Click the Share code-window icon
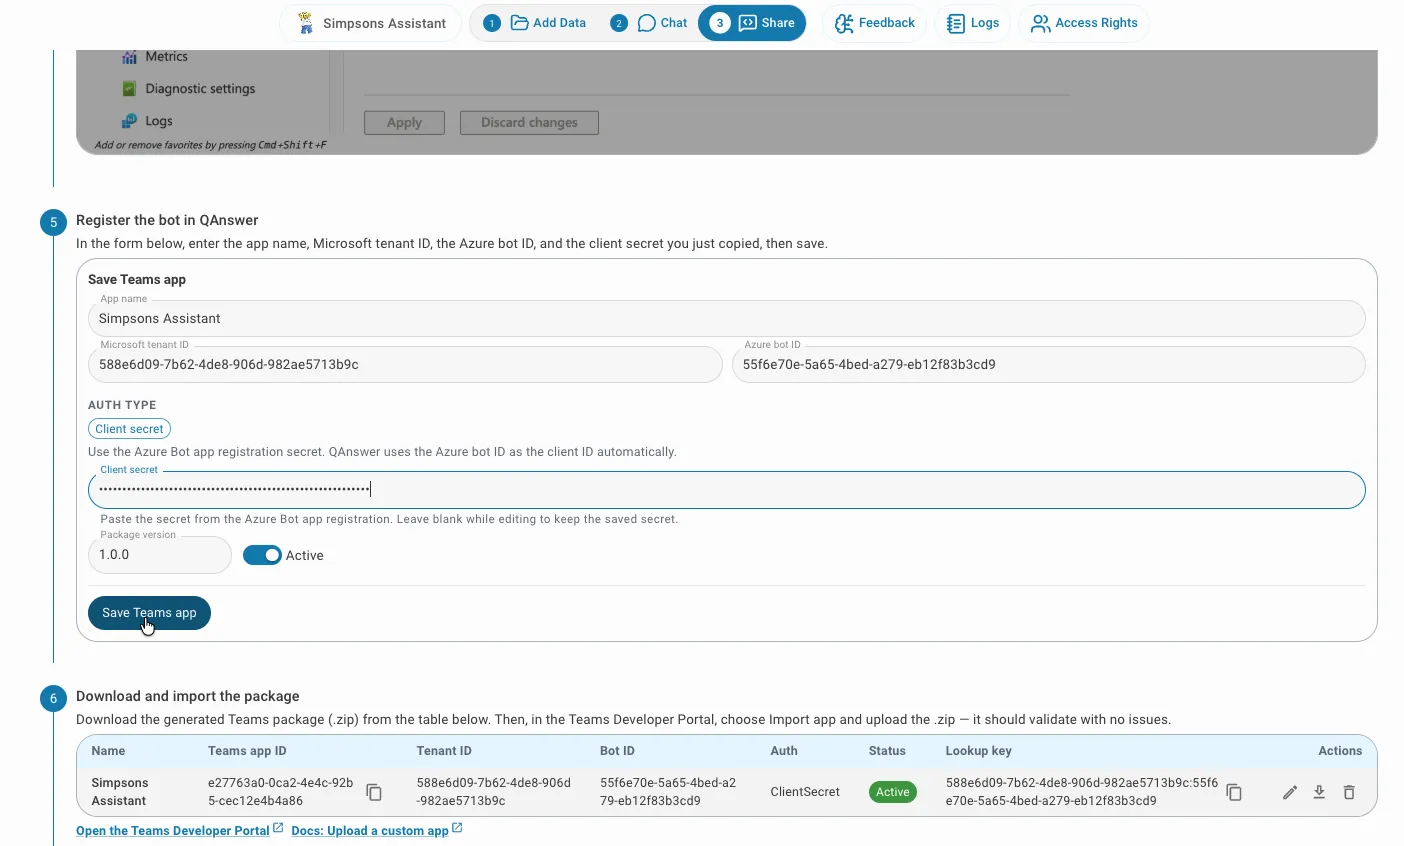 coord(747,23)
